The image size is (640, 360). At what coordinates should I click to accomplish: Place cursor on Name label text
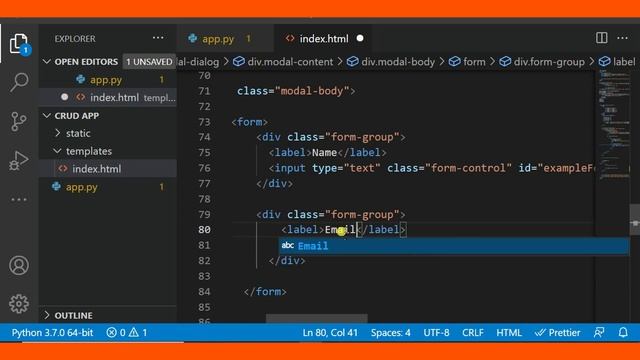point(324,153)
